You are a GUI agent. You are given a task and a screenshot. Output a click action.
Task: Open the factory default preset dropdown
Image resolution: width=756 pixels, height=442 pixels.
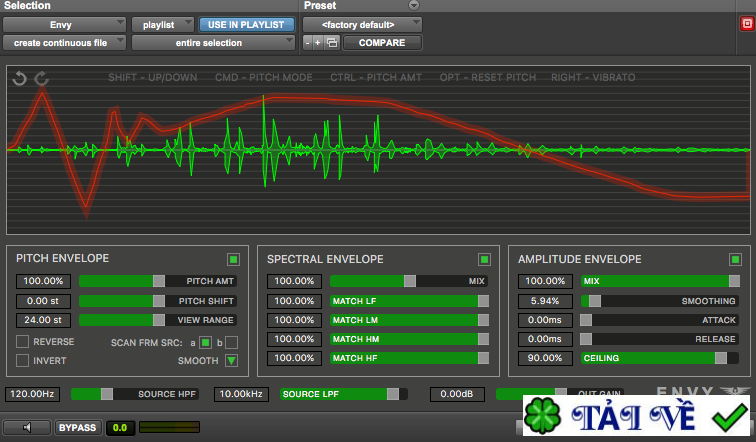pyautogui.click(x=362, y=24)
